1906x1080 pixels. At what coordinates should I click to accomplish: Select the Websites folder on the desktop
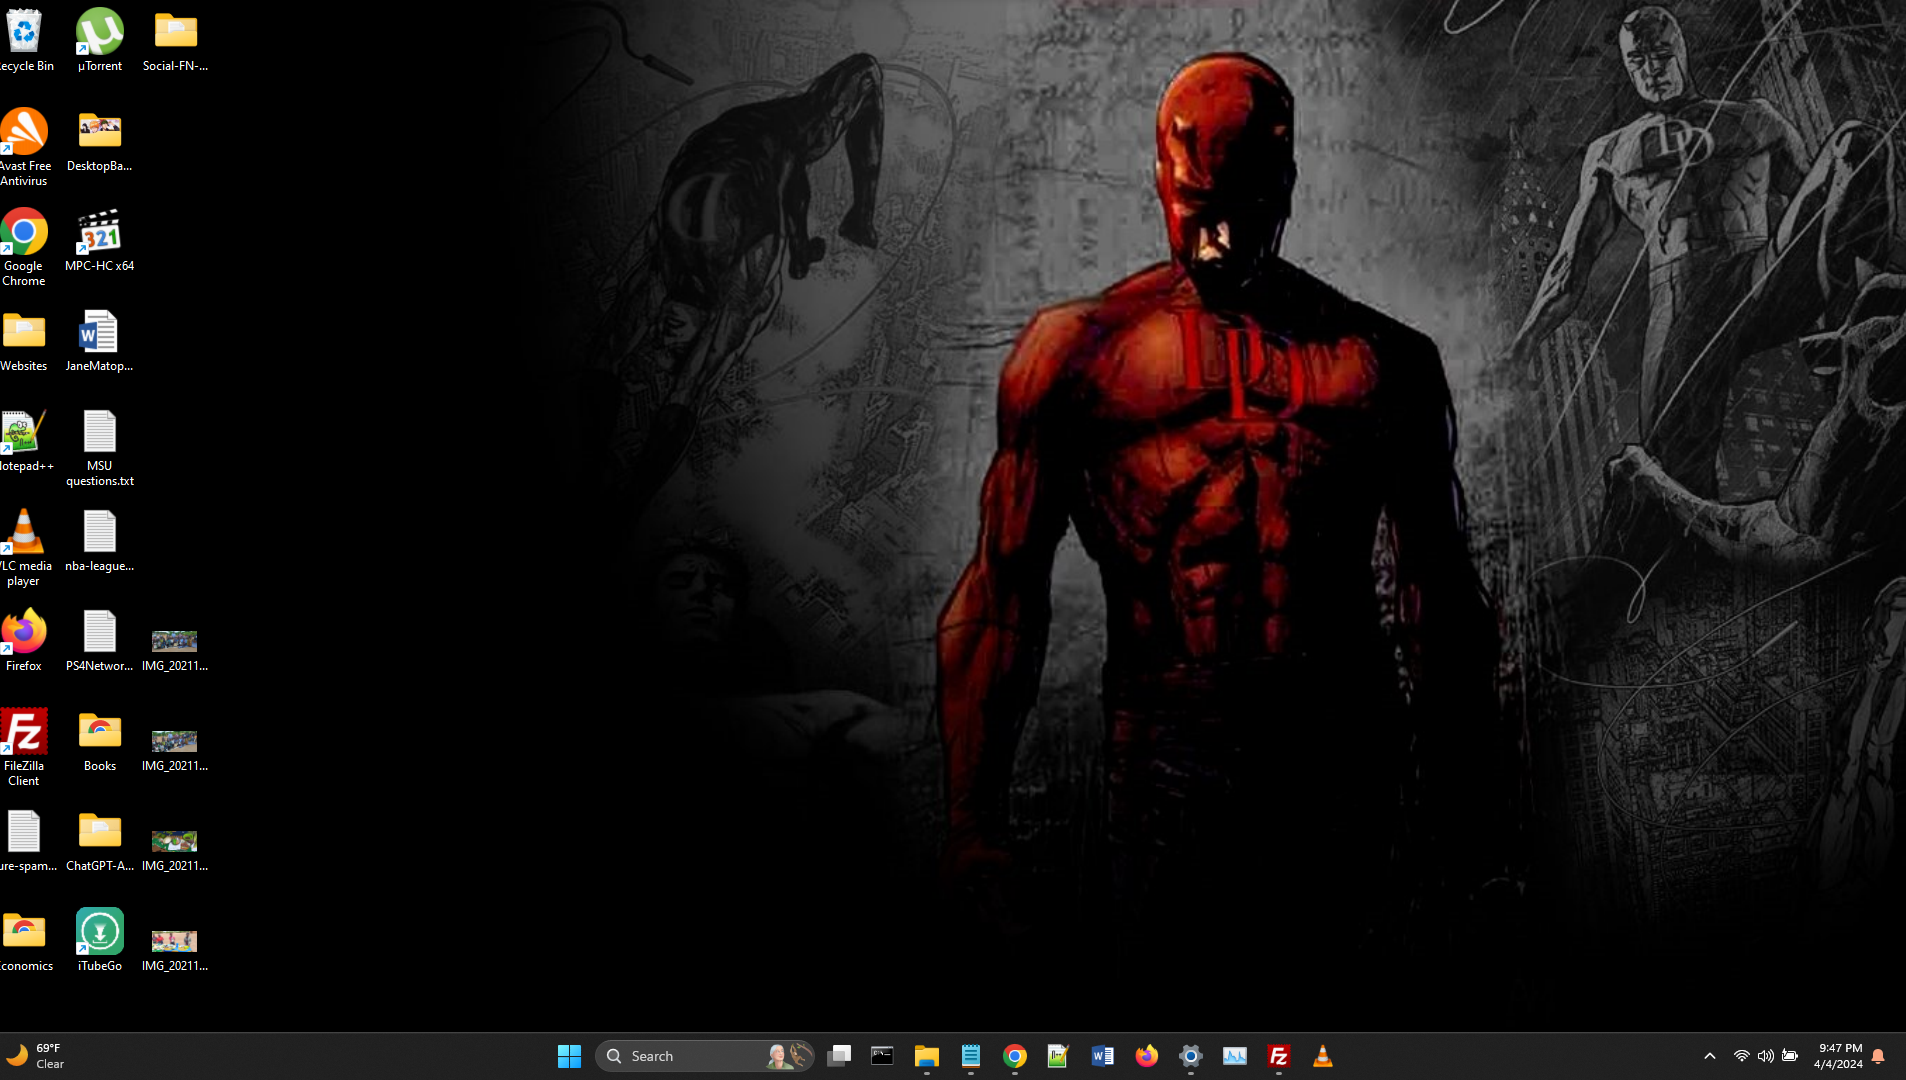pyautogui.click(x=24, y=340)
